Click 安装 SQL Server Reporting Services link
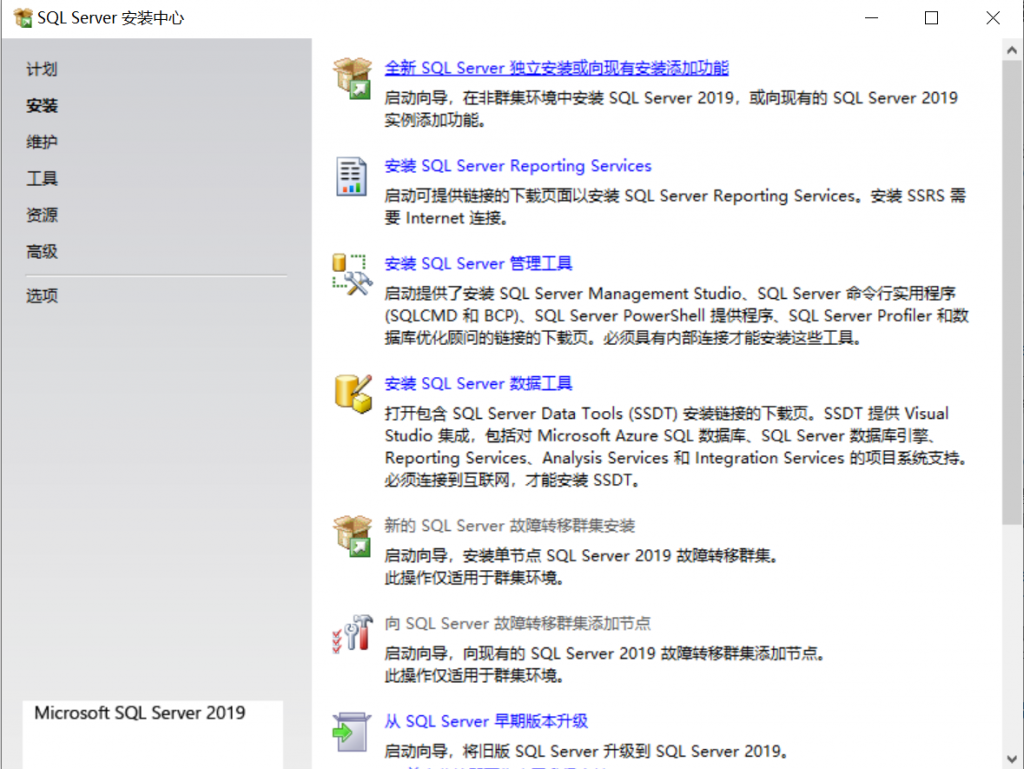 (518, 166)
